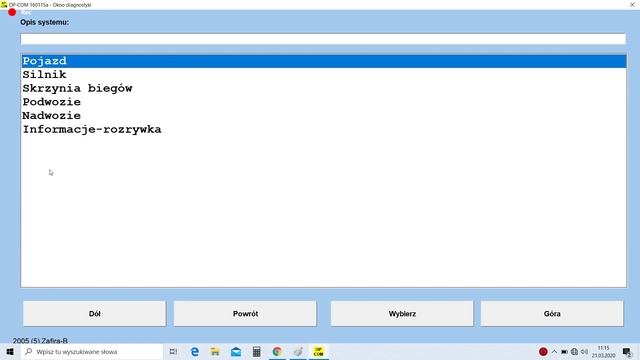Click the OP-COM title bar app icon
This screenshot has height=360, width=640.
[x=4, y=5]
